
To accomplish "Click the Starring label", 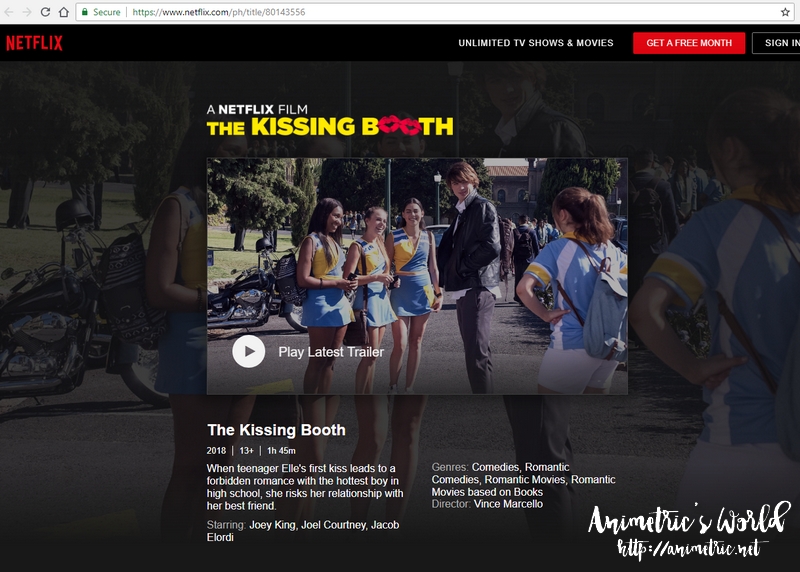I will point(226,525).
